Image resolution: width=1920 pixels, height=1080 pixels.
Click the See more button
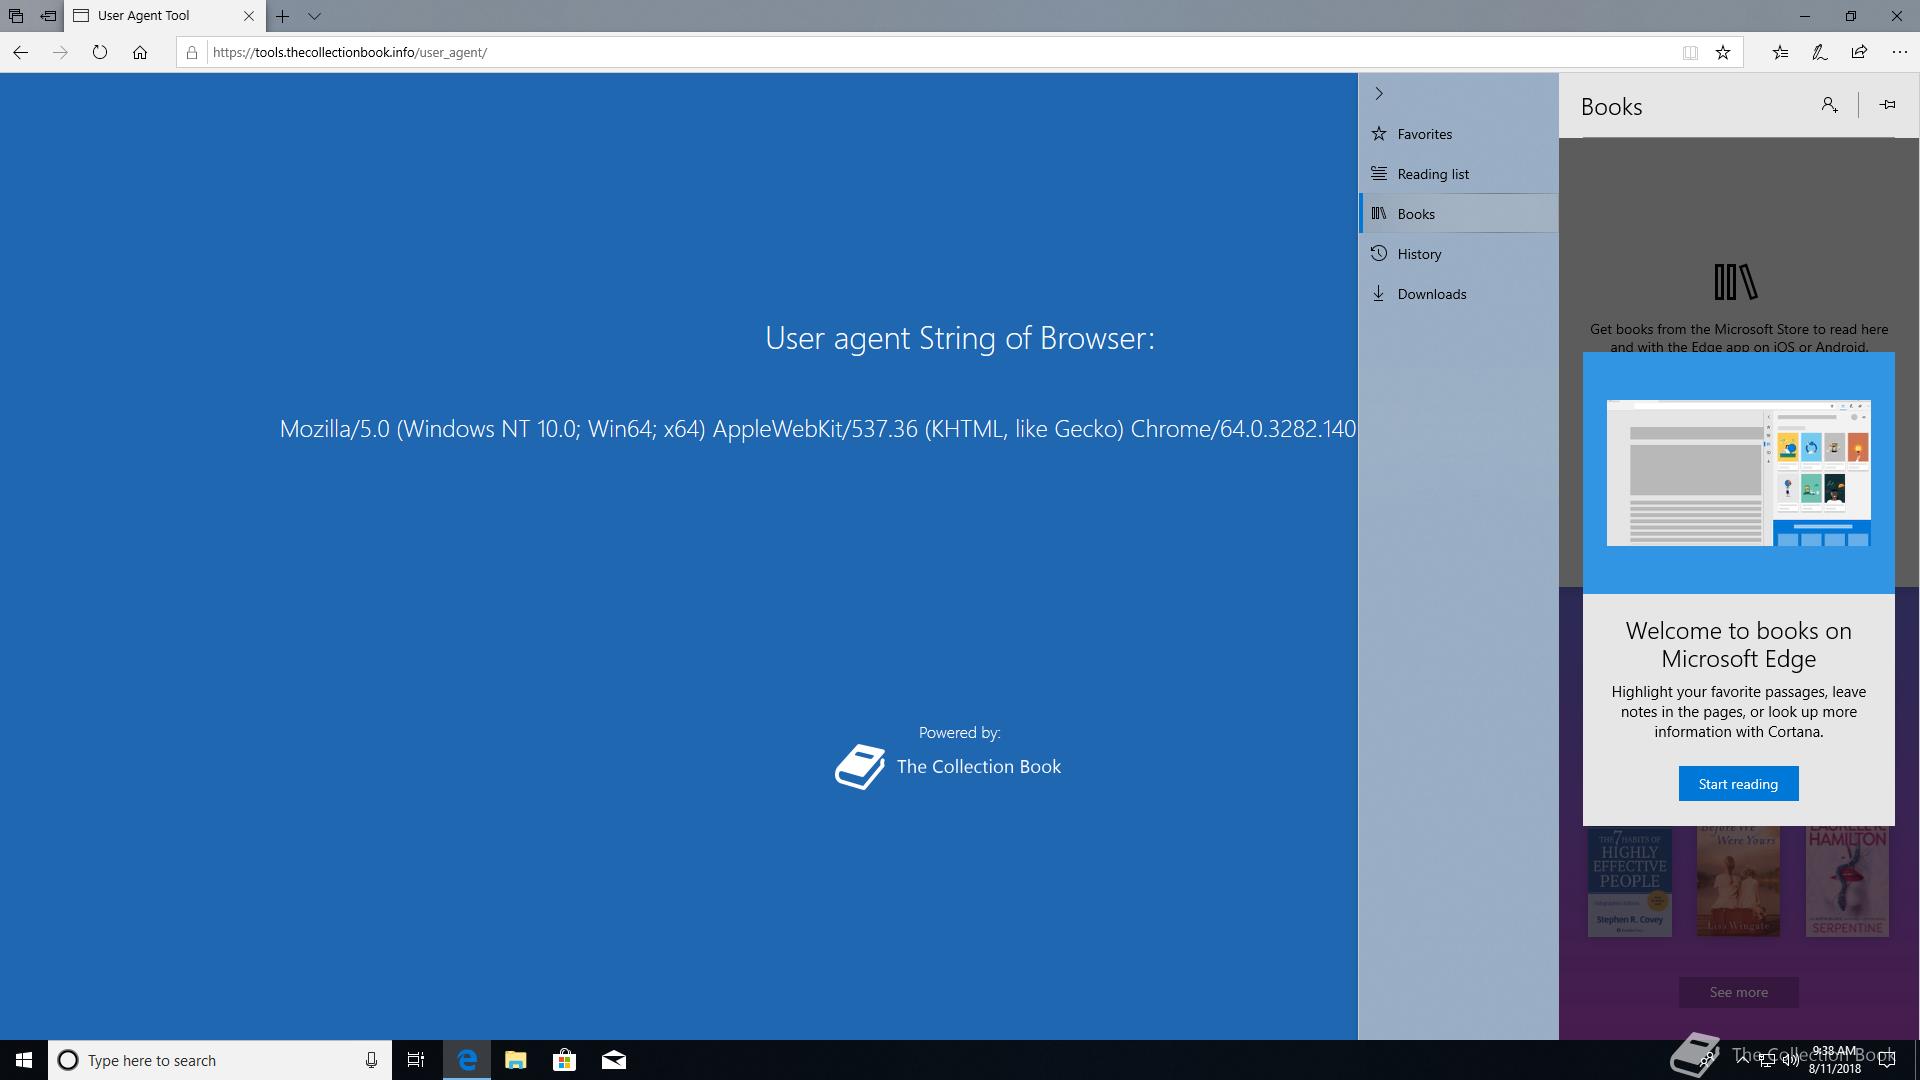point(1738,992)
